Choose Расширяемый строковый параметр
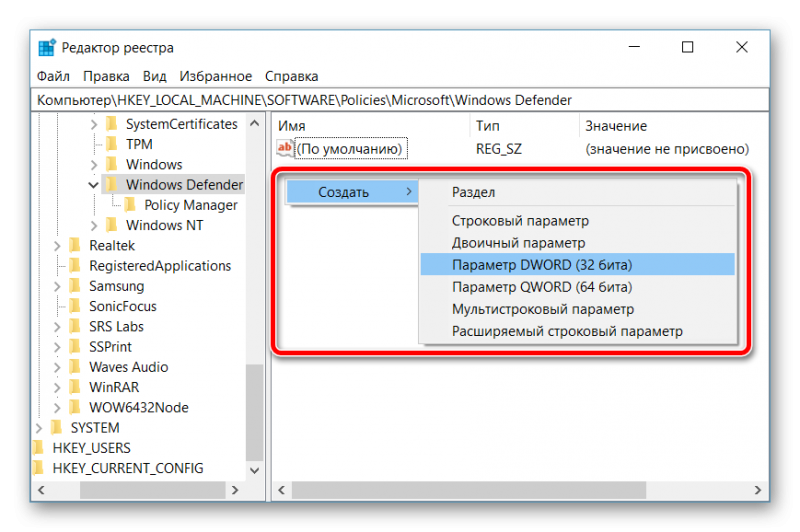The width and height of the screenshot is (800, 532). click(578, 332)
